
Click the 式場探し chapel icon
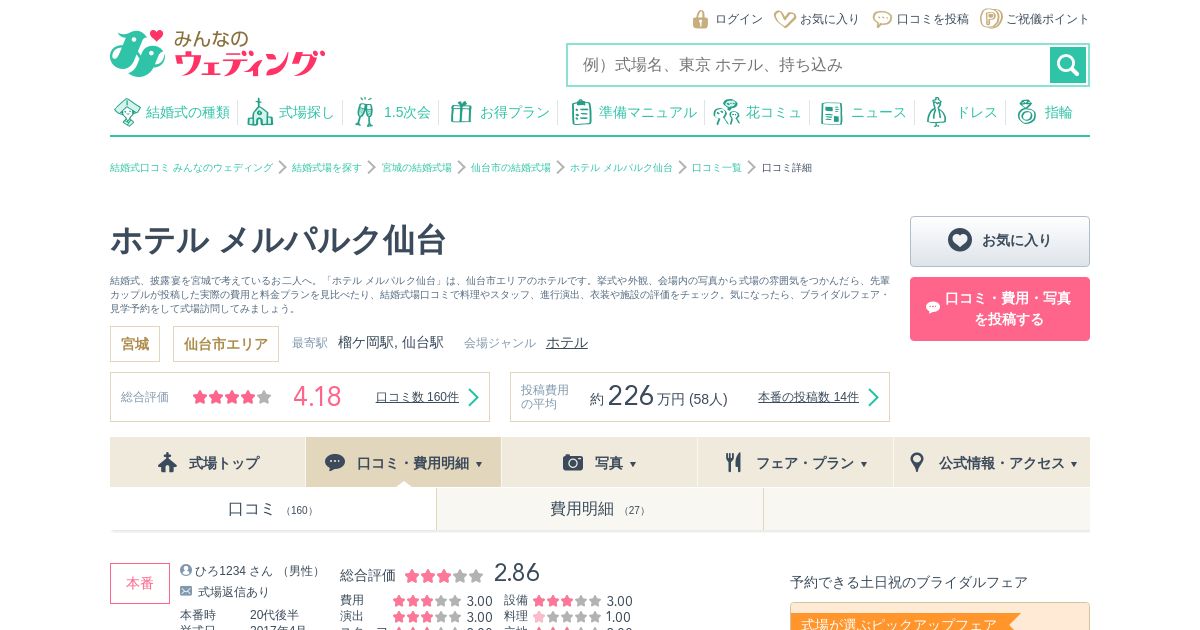260,112
